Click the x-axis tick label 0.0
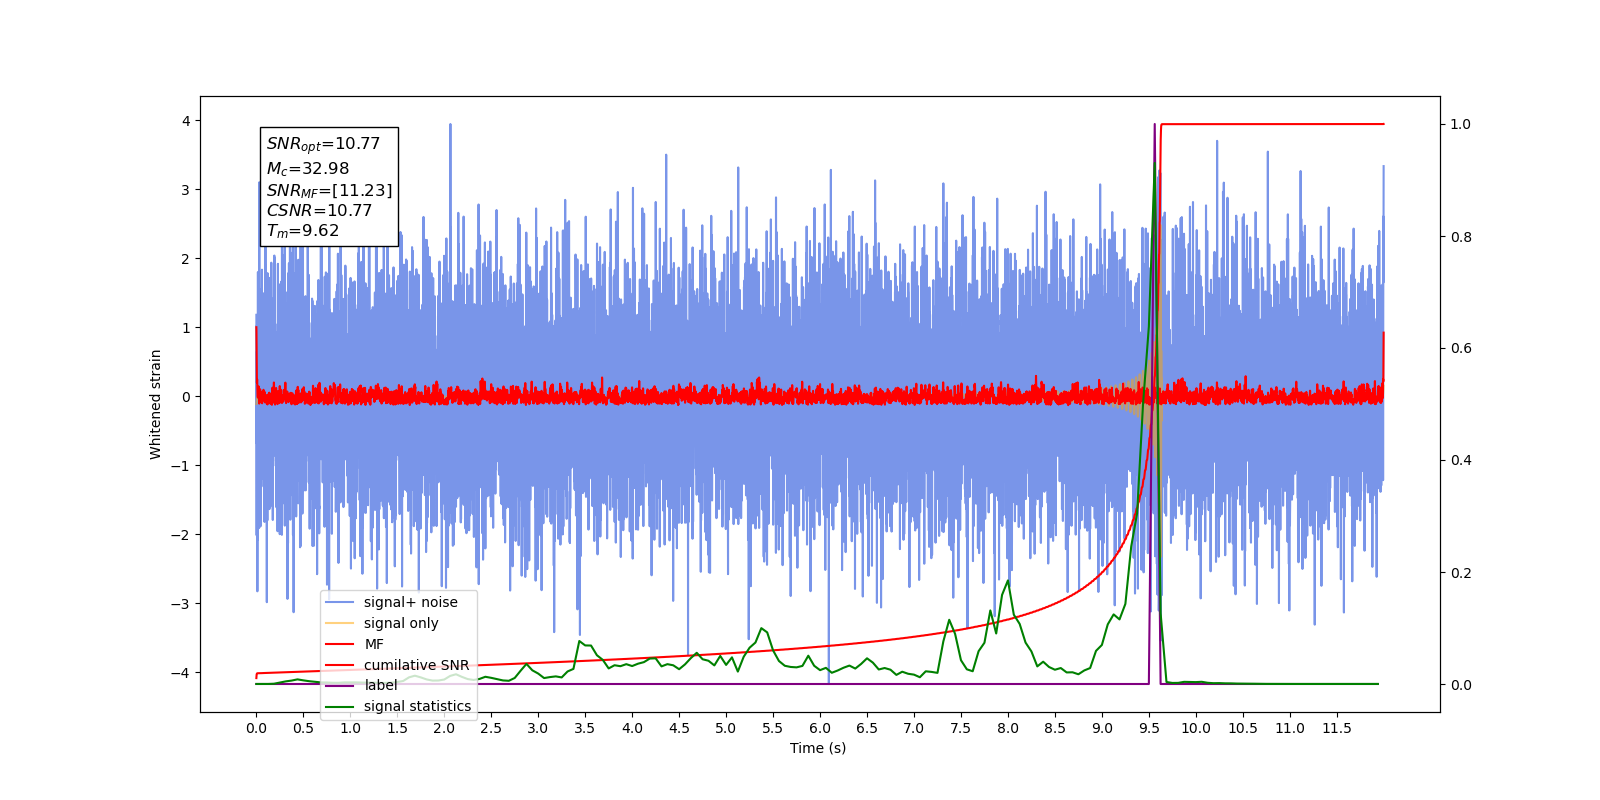 coord(256,728)
